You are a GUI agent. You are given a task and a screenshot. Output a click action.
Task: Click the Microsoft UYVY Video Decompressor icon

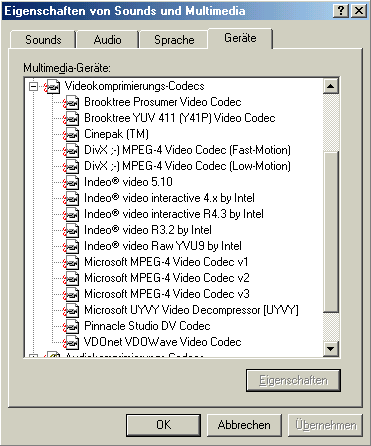coord(71,310)
